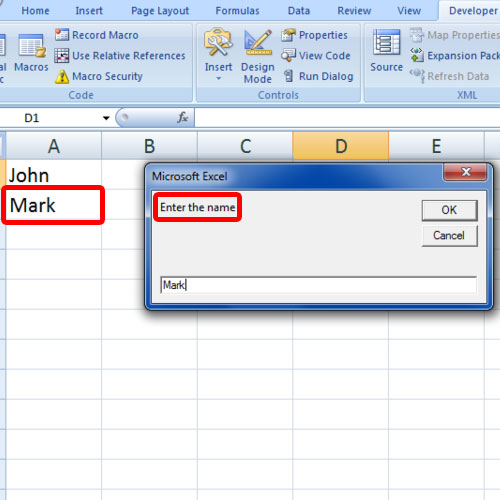Open control Properties
This screenshot has height=500, width=500.
(x=314, y=35)
